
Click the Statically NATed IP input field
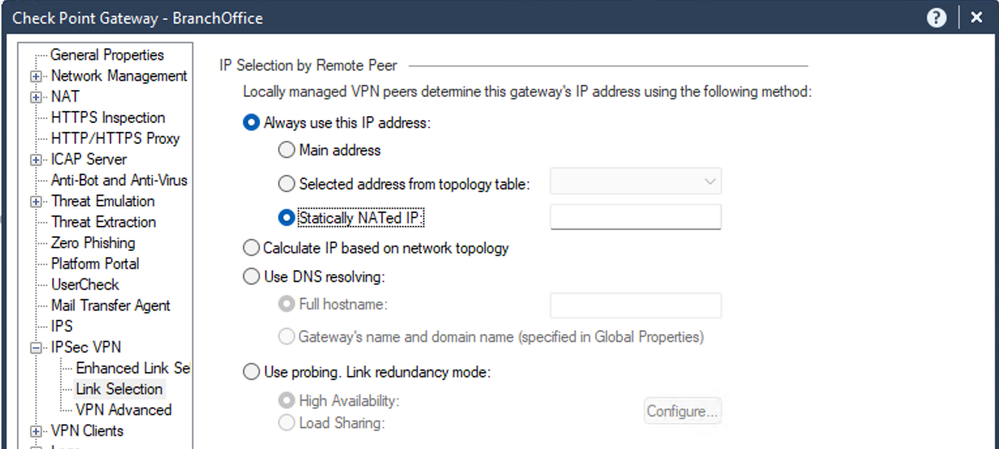pos(635,217)
